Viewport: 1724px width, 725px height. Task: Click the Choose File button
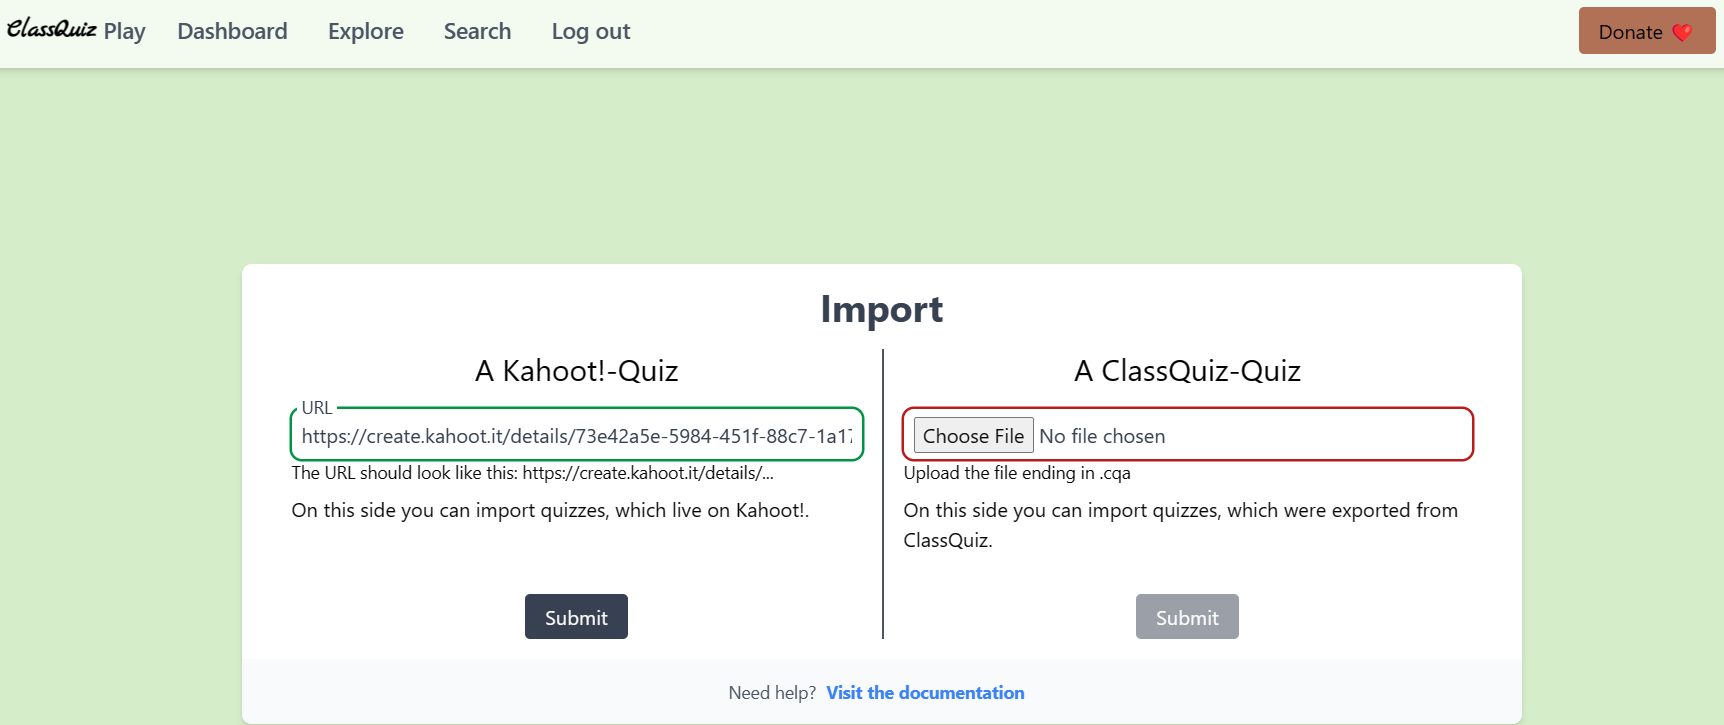[973, 436]
